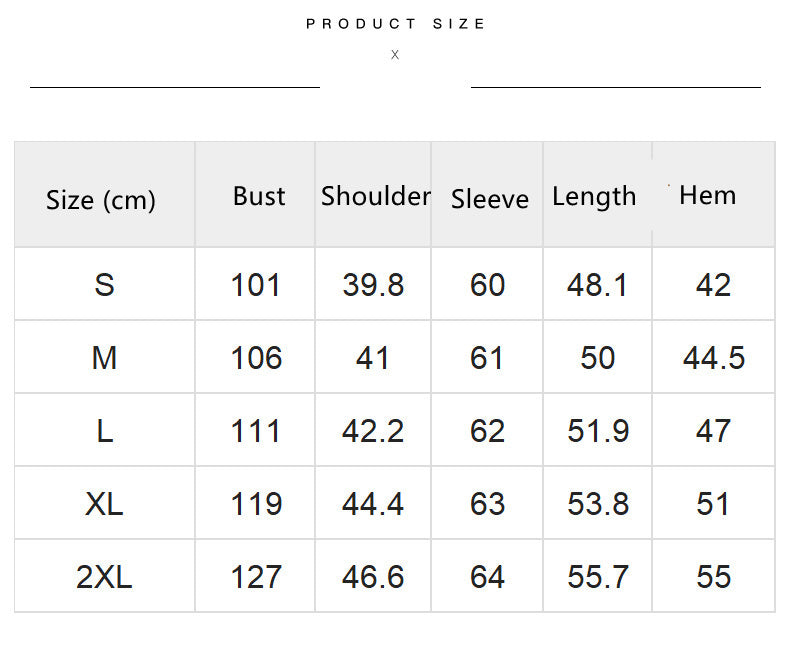This screenshot has height=666, width=790.
Task: Click the PRODUCT SIZE heading
Action: click(396, 24)
